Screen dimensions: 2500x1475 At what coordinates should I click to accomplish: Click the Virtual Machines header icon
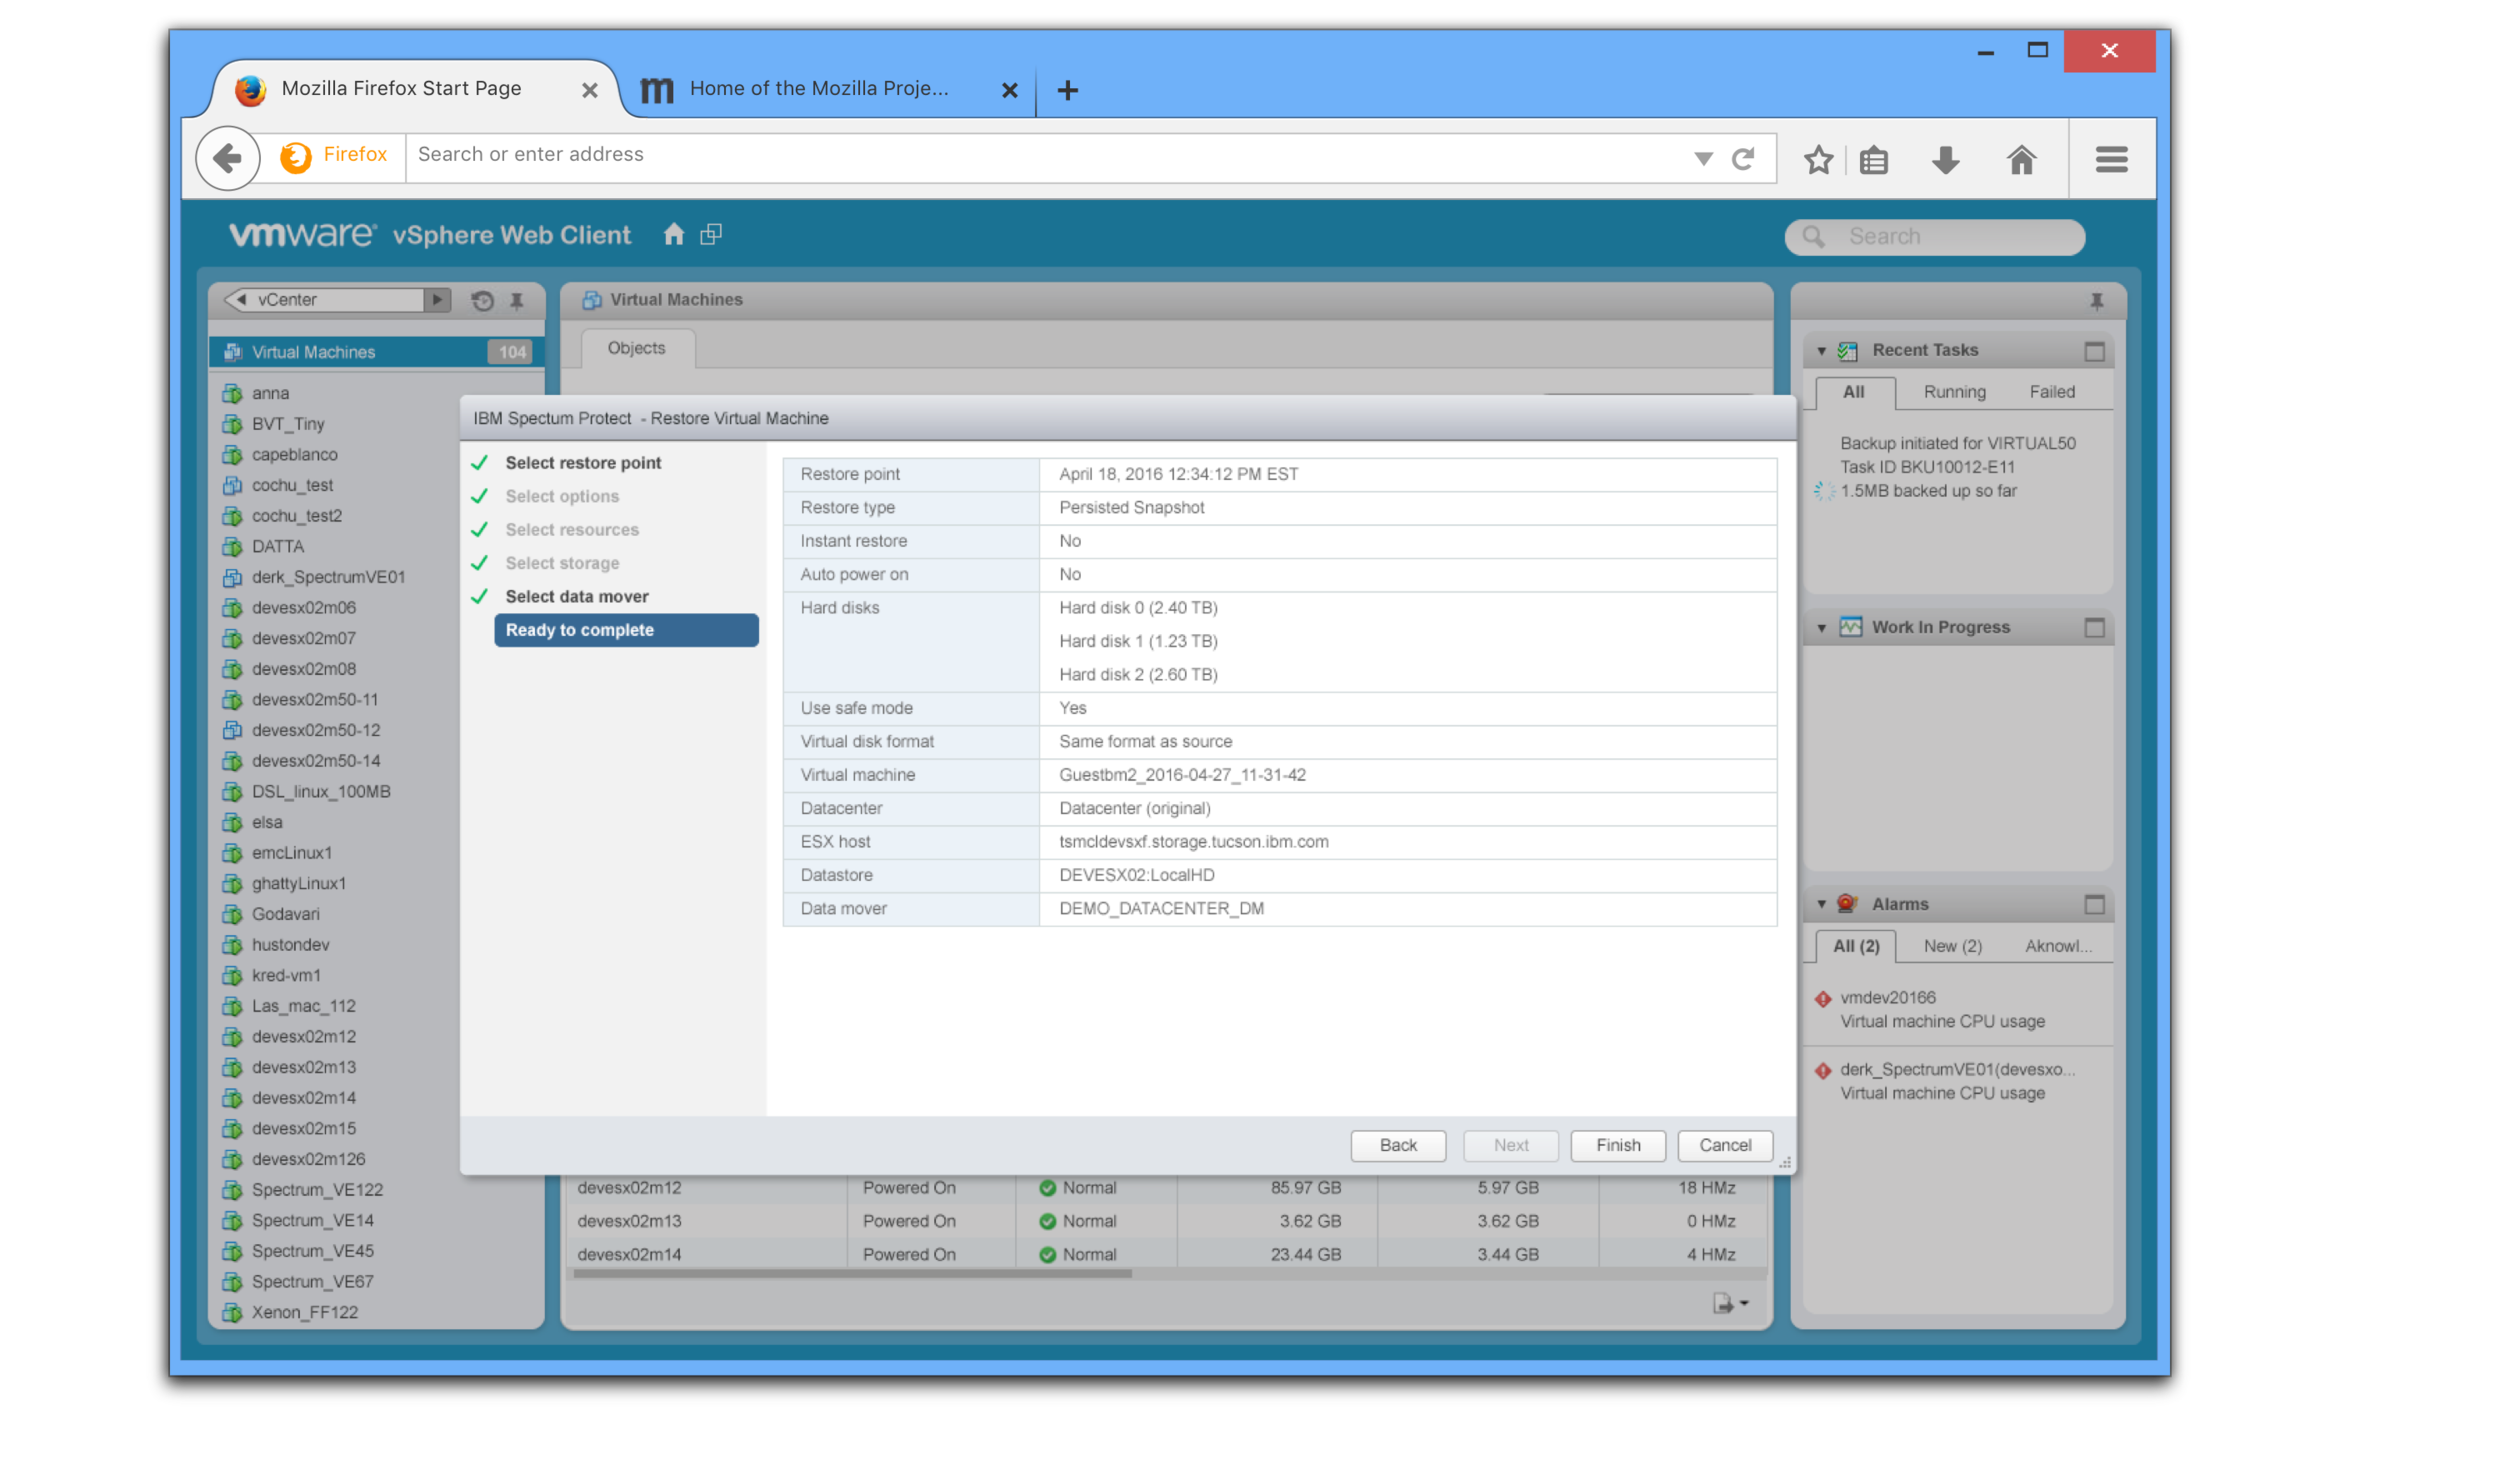pos(592,300)
